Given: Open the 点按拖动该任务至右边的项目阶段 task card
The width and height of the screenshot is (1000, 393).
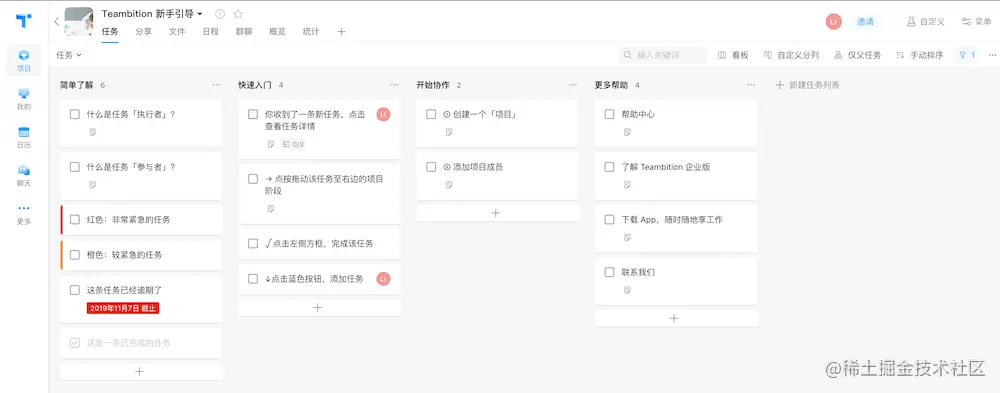Looking at the screenshot, I should click(x=319, y=193).
